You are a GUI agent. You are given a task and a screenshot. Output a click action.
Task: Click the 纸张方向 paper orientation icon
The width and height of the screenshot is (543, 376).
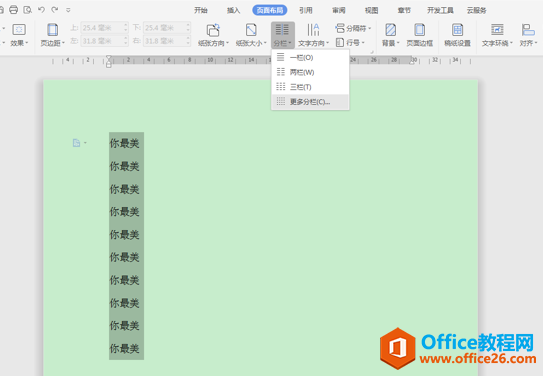(213, 30)
